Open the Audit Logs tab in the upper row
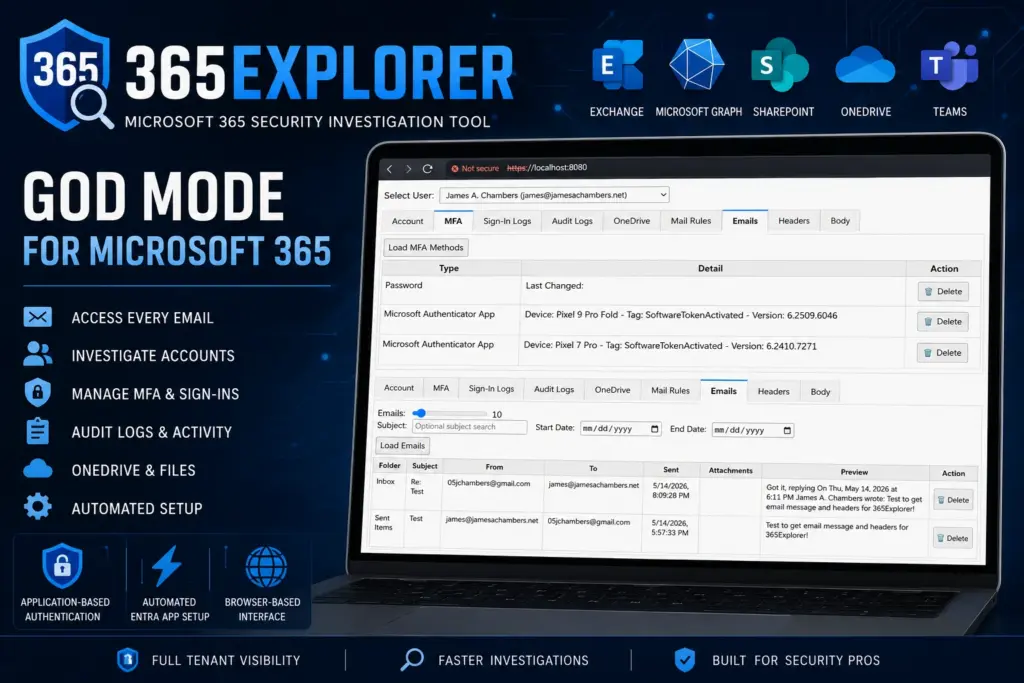This screenshot has width=1024, height=683. coord(572,221)
